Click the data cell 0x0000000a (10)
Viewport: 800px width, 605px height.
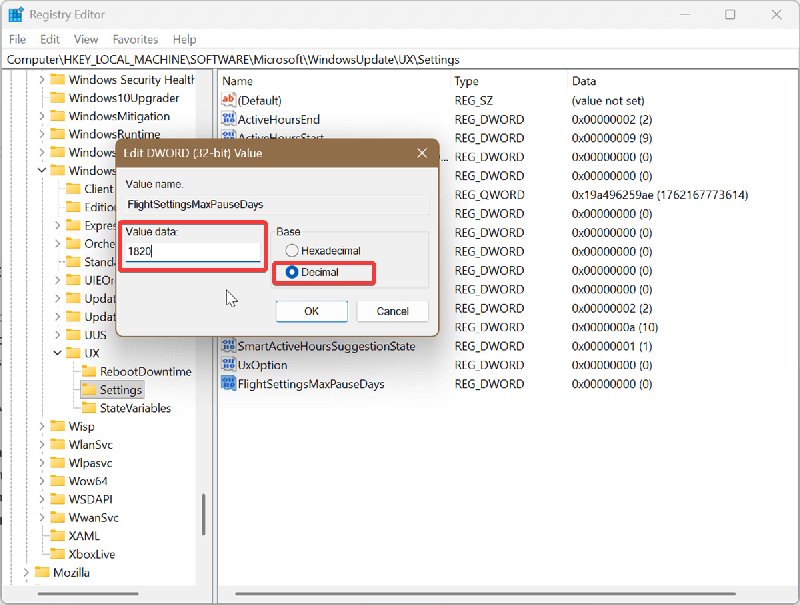click(x=614, y=327)
